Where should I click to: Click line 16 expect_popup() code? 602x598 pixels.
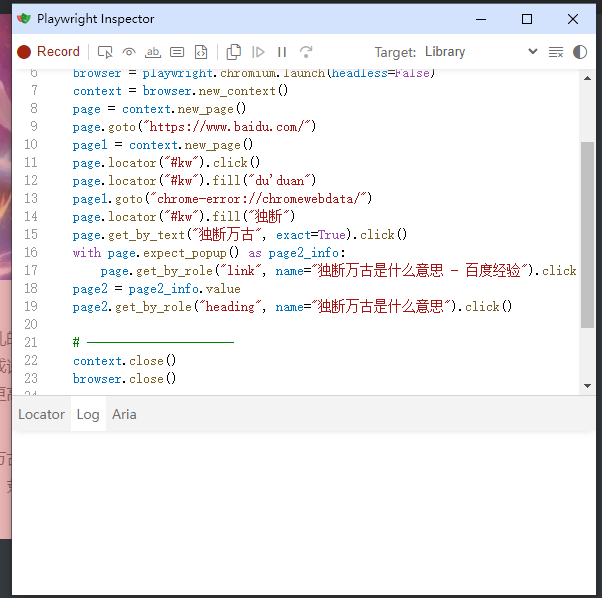point(209,253)
